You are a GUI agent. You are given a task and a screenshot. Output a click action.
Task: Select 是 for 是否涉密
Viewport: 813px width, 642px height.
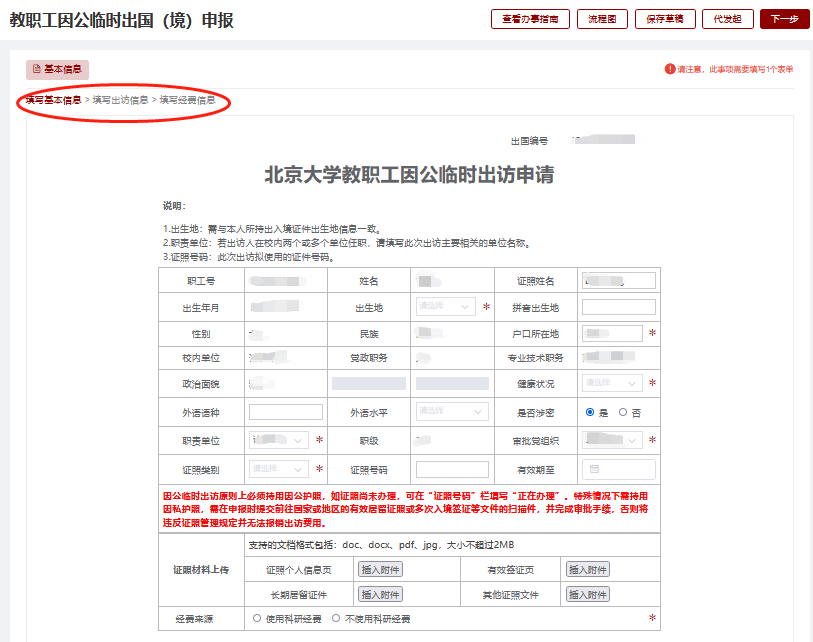590,412
